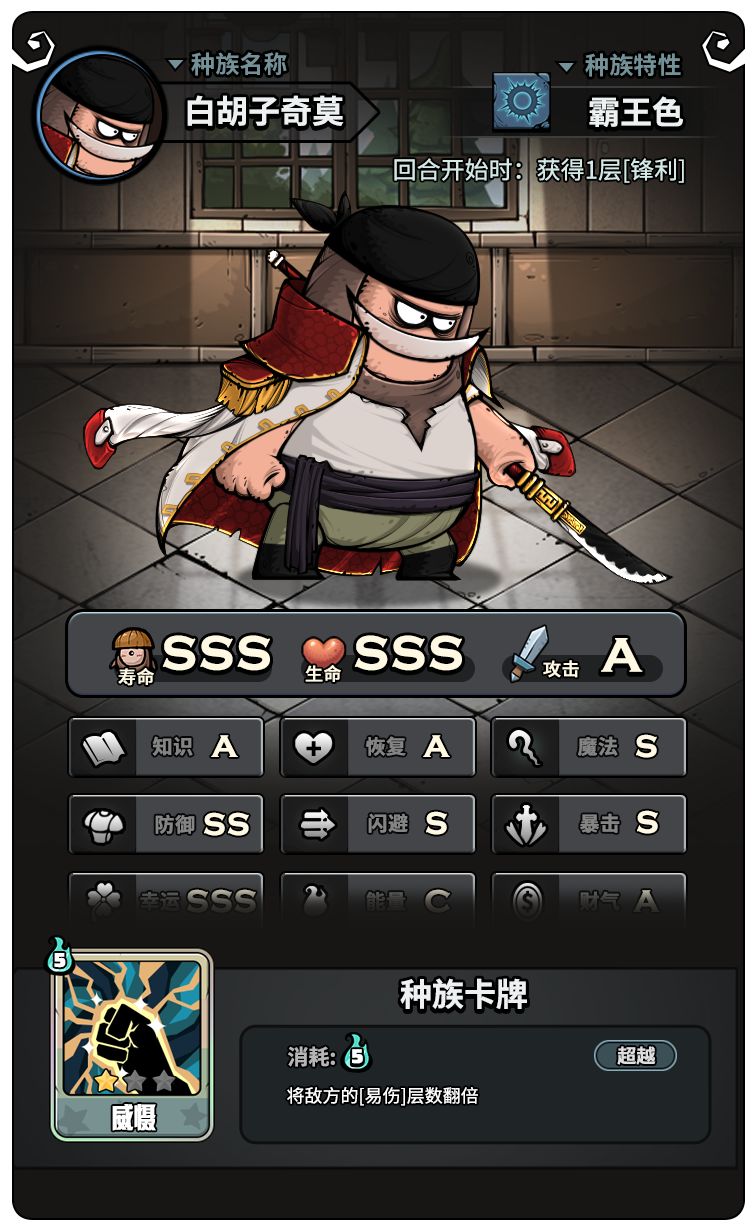Click the 攻击 sword icon
Screen dimensions: 756x1231
(x=526, y=654)
